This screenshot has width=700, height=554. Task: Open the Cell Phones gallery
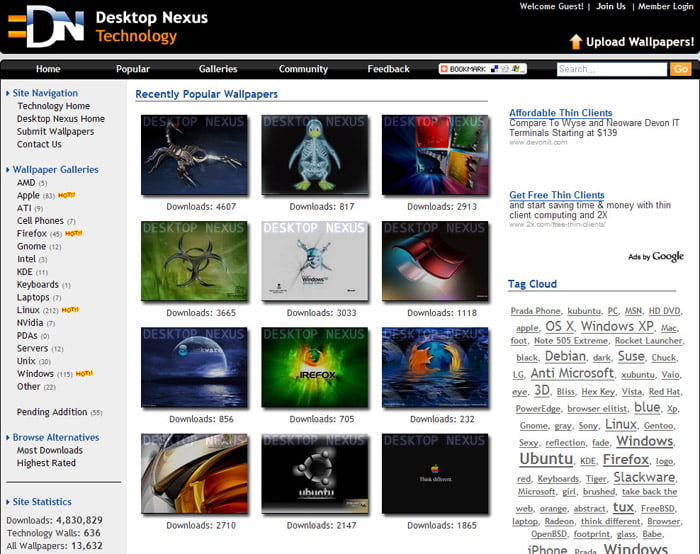[40, 221]
